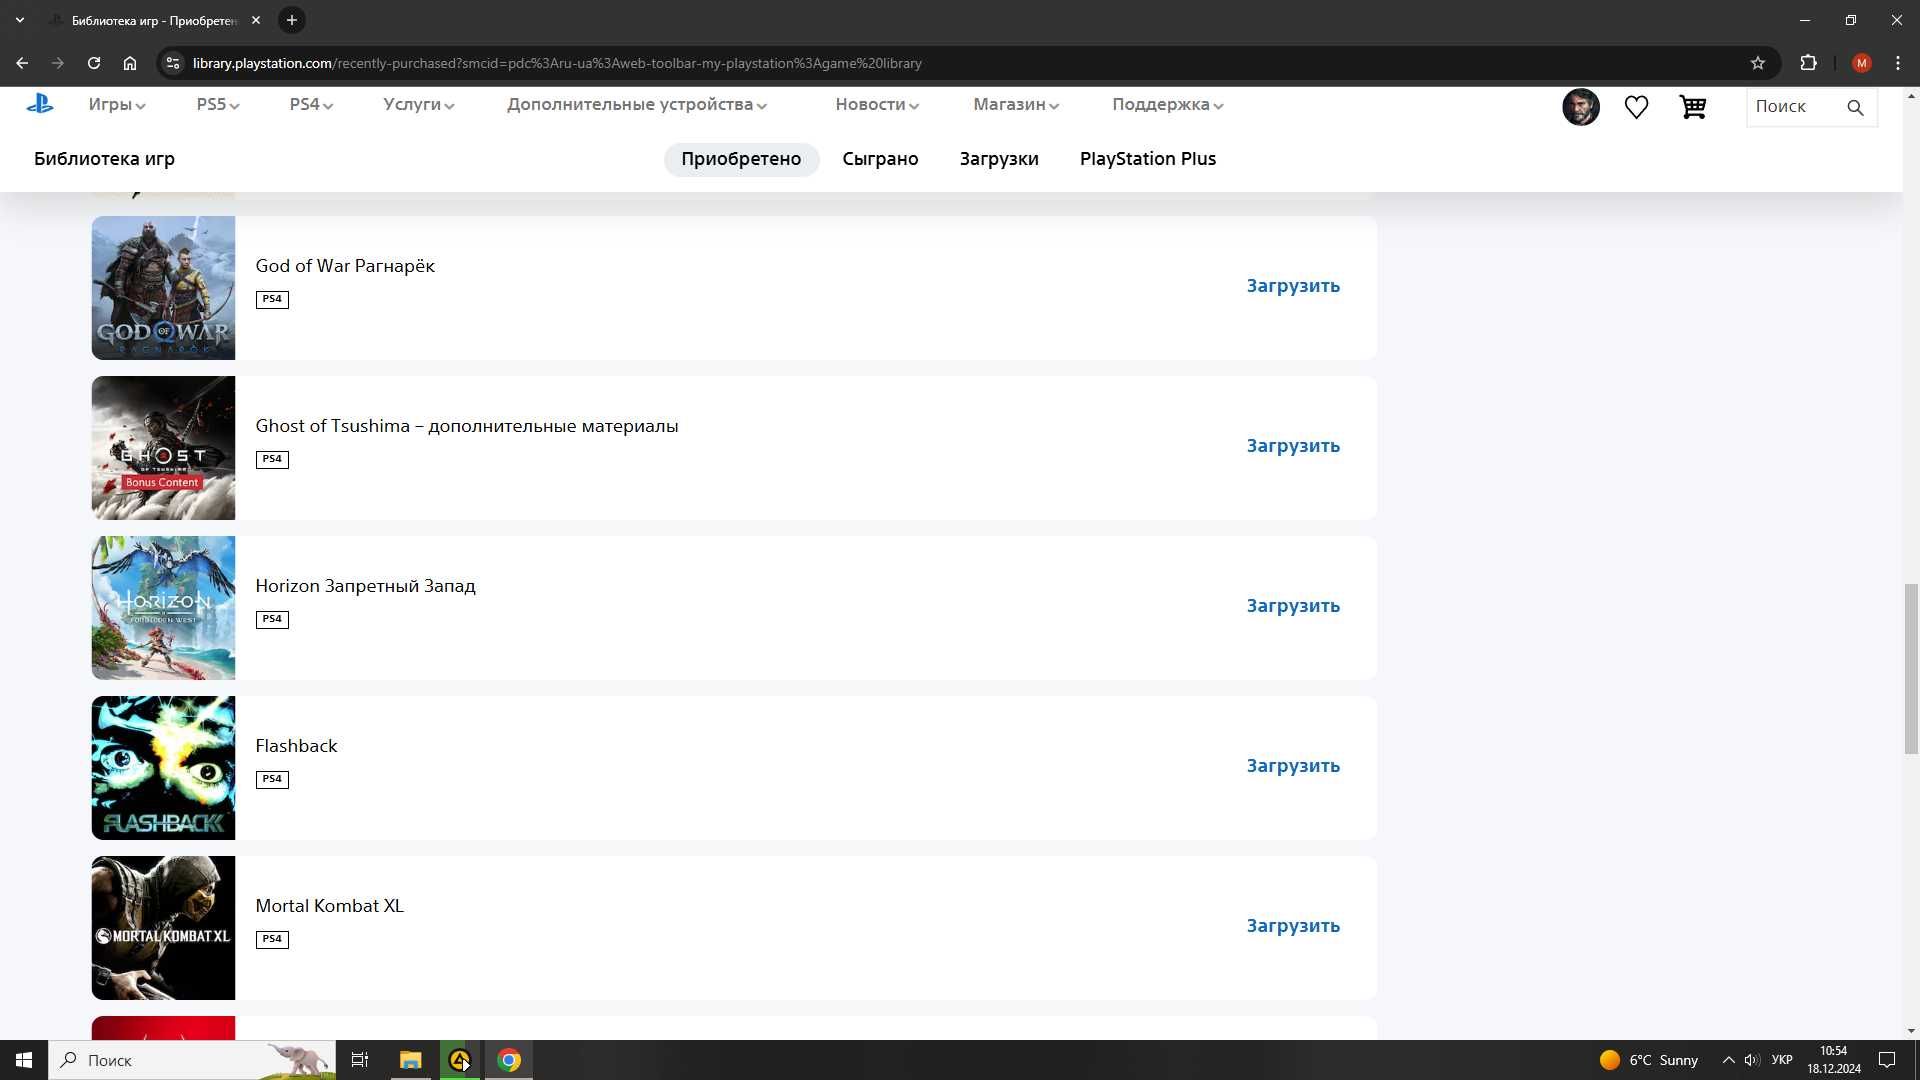Open the yellow app icon on taskbar
This screenshot has width=1920, height=1080.
click(460, 1060)
